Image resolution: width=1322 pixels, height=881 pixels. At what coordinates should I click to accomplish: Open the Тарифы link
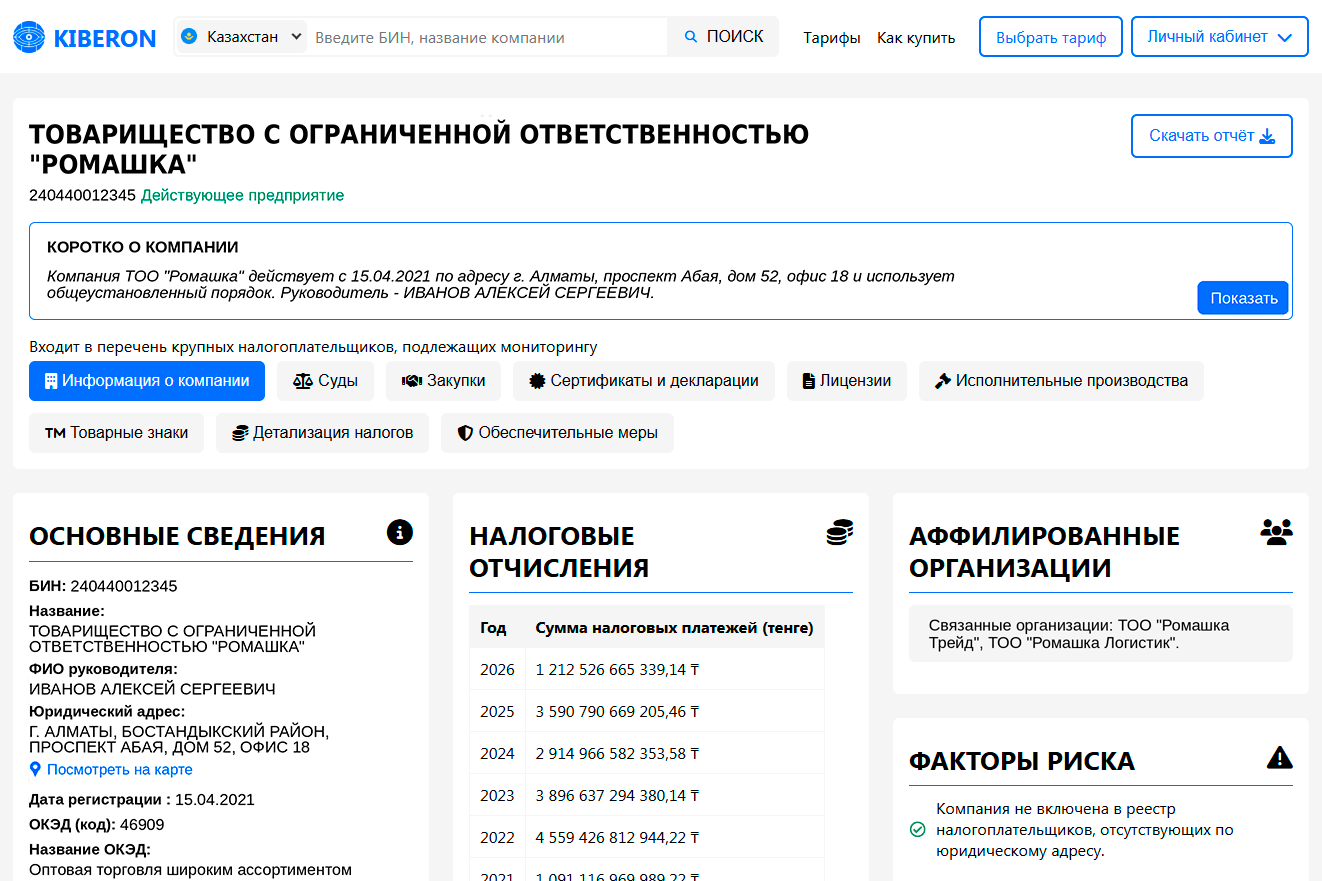(x=832, y=38)
